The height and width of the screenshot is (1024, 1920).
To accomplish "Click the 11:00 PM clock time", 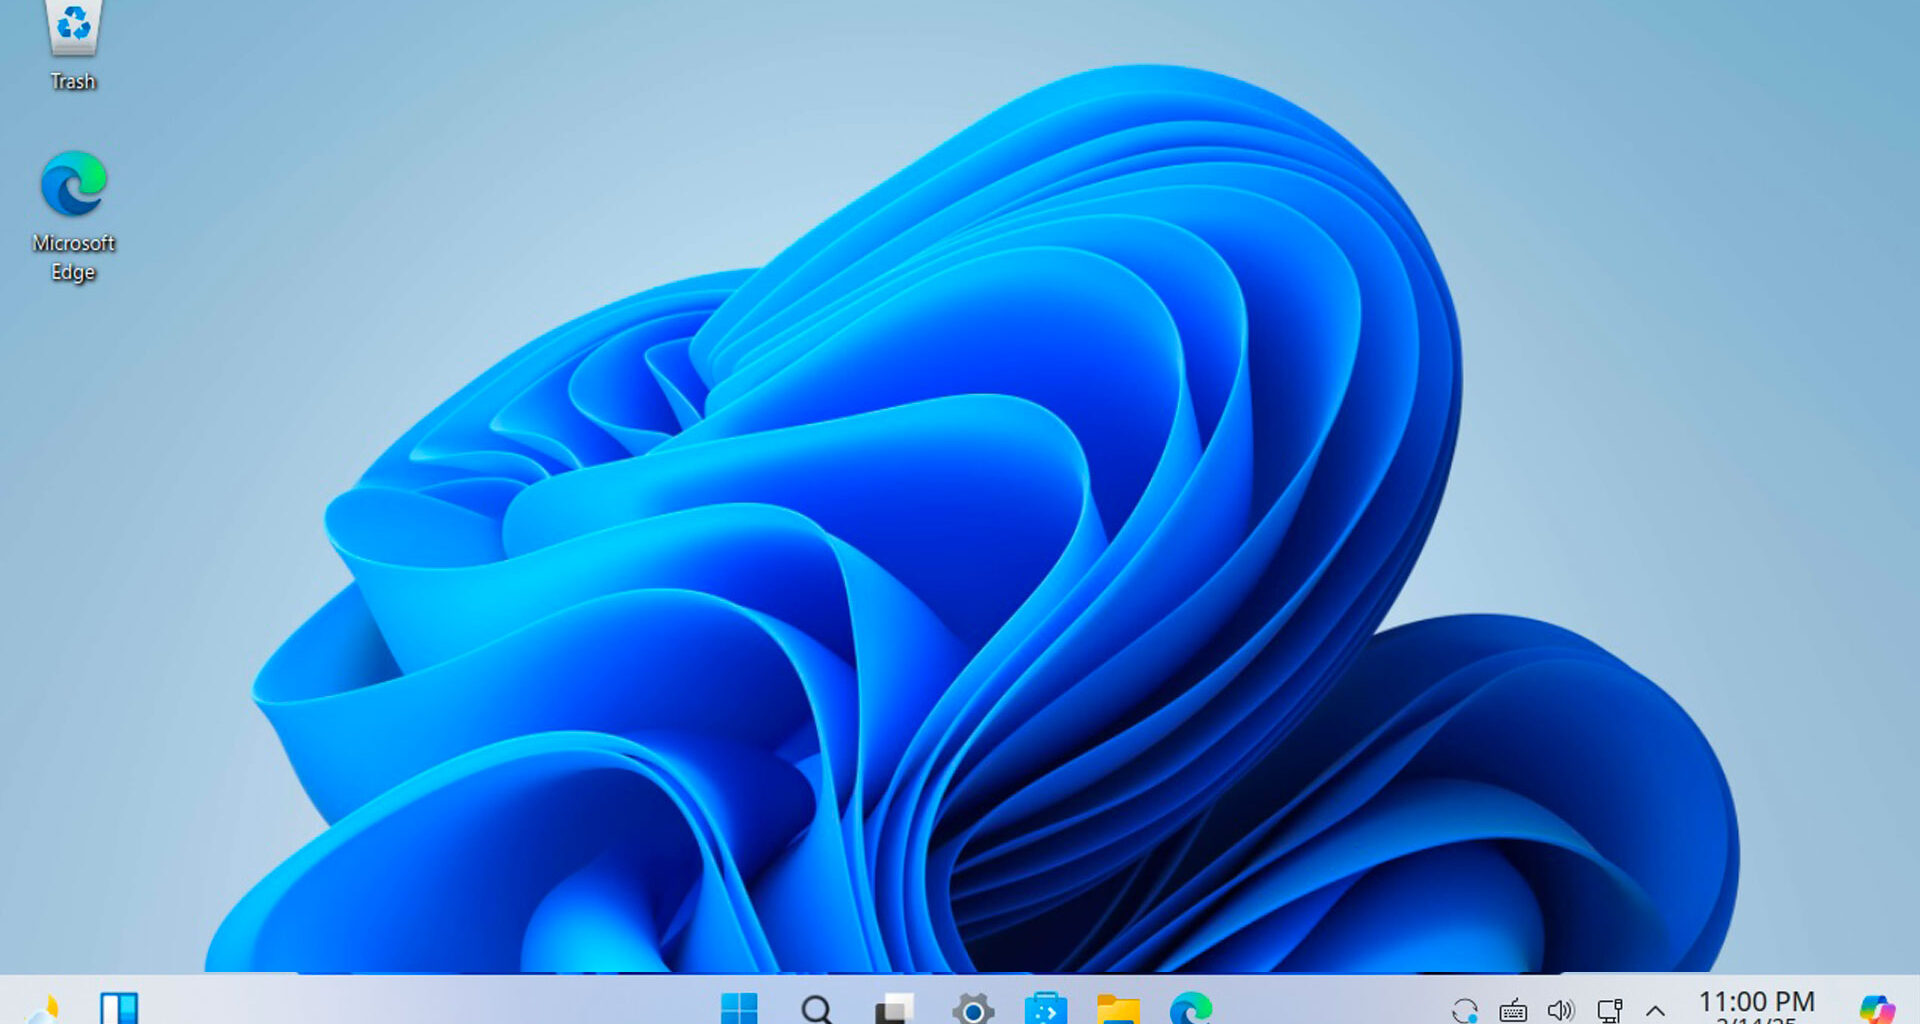I will [1756, 1001].
